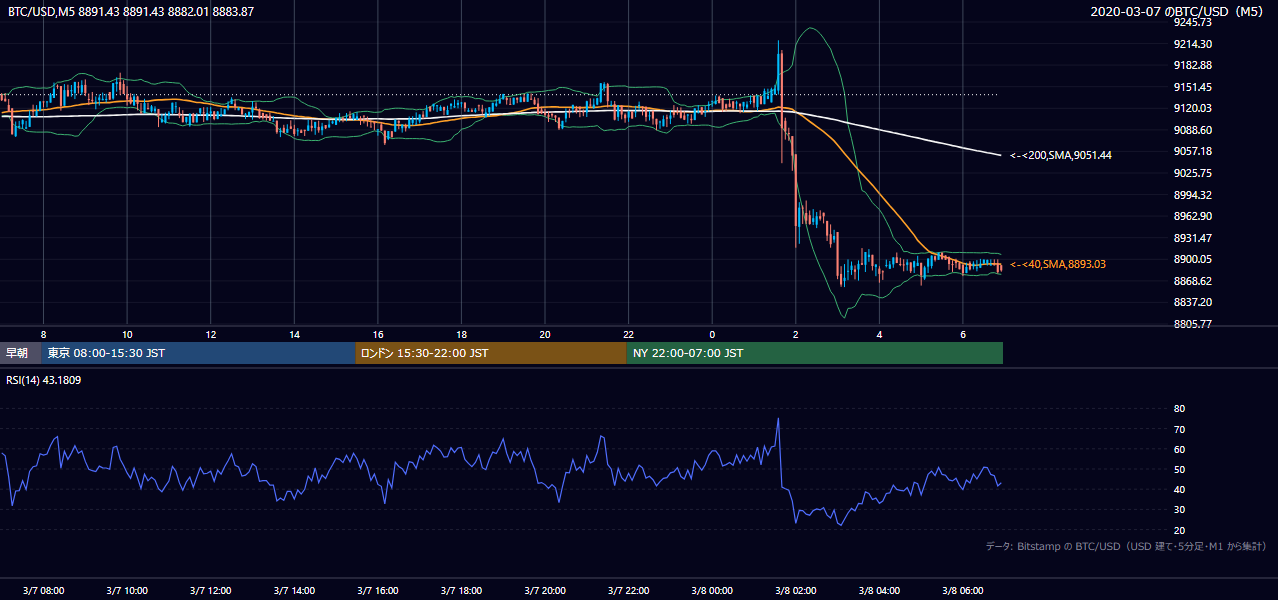Click the 3/8 02:00 bottom time label
This screenshot has height=600, width=1278.
click(796, 591)
